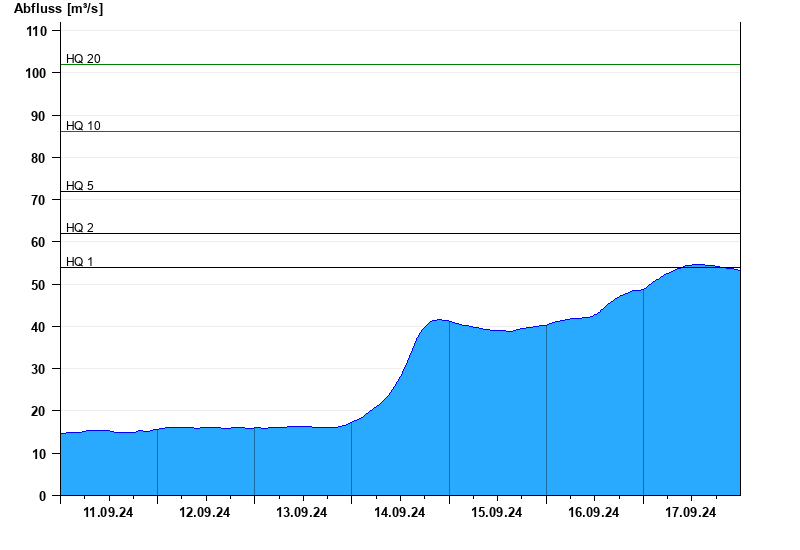Click the 14.09.24 date label
The image size is (800, 550).
click(x=400, y=513)
